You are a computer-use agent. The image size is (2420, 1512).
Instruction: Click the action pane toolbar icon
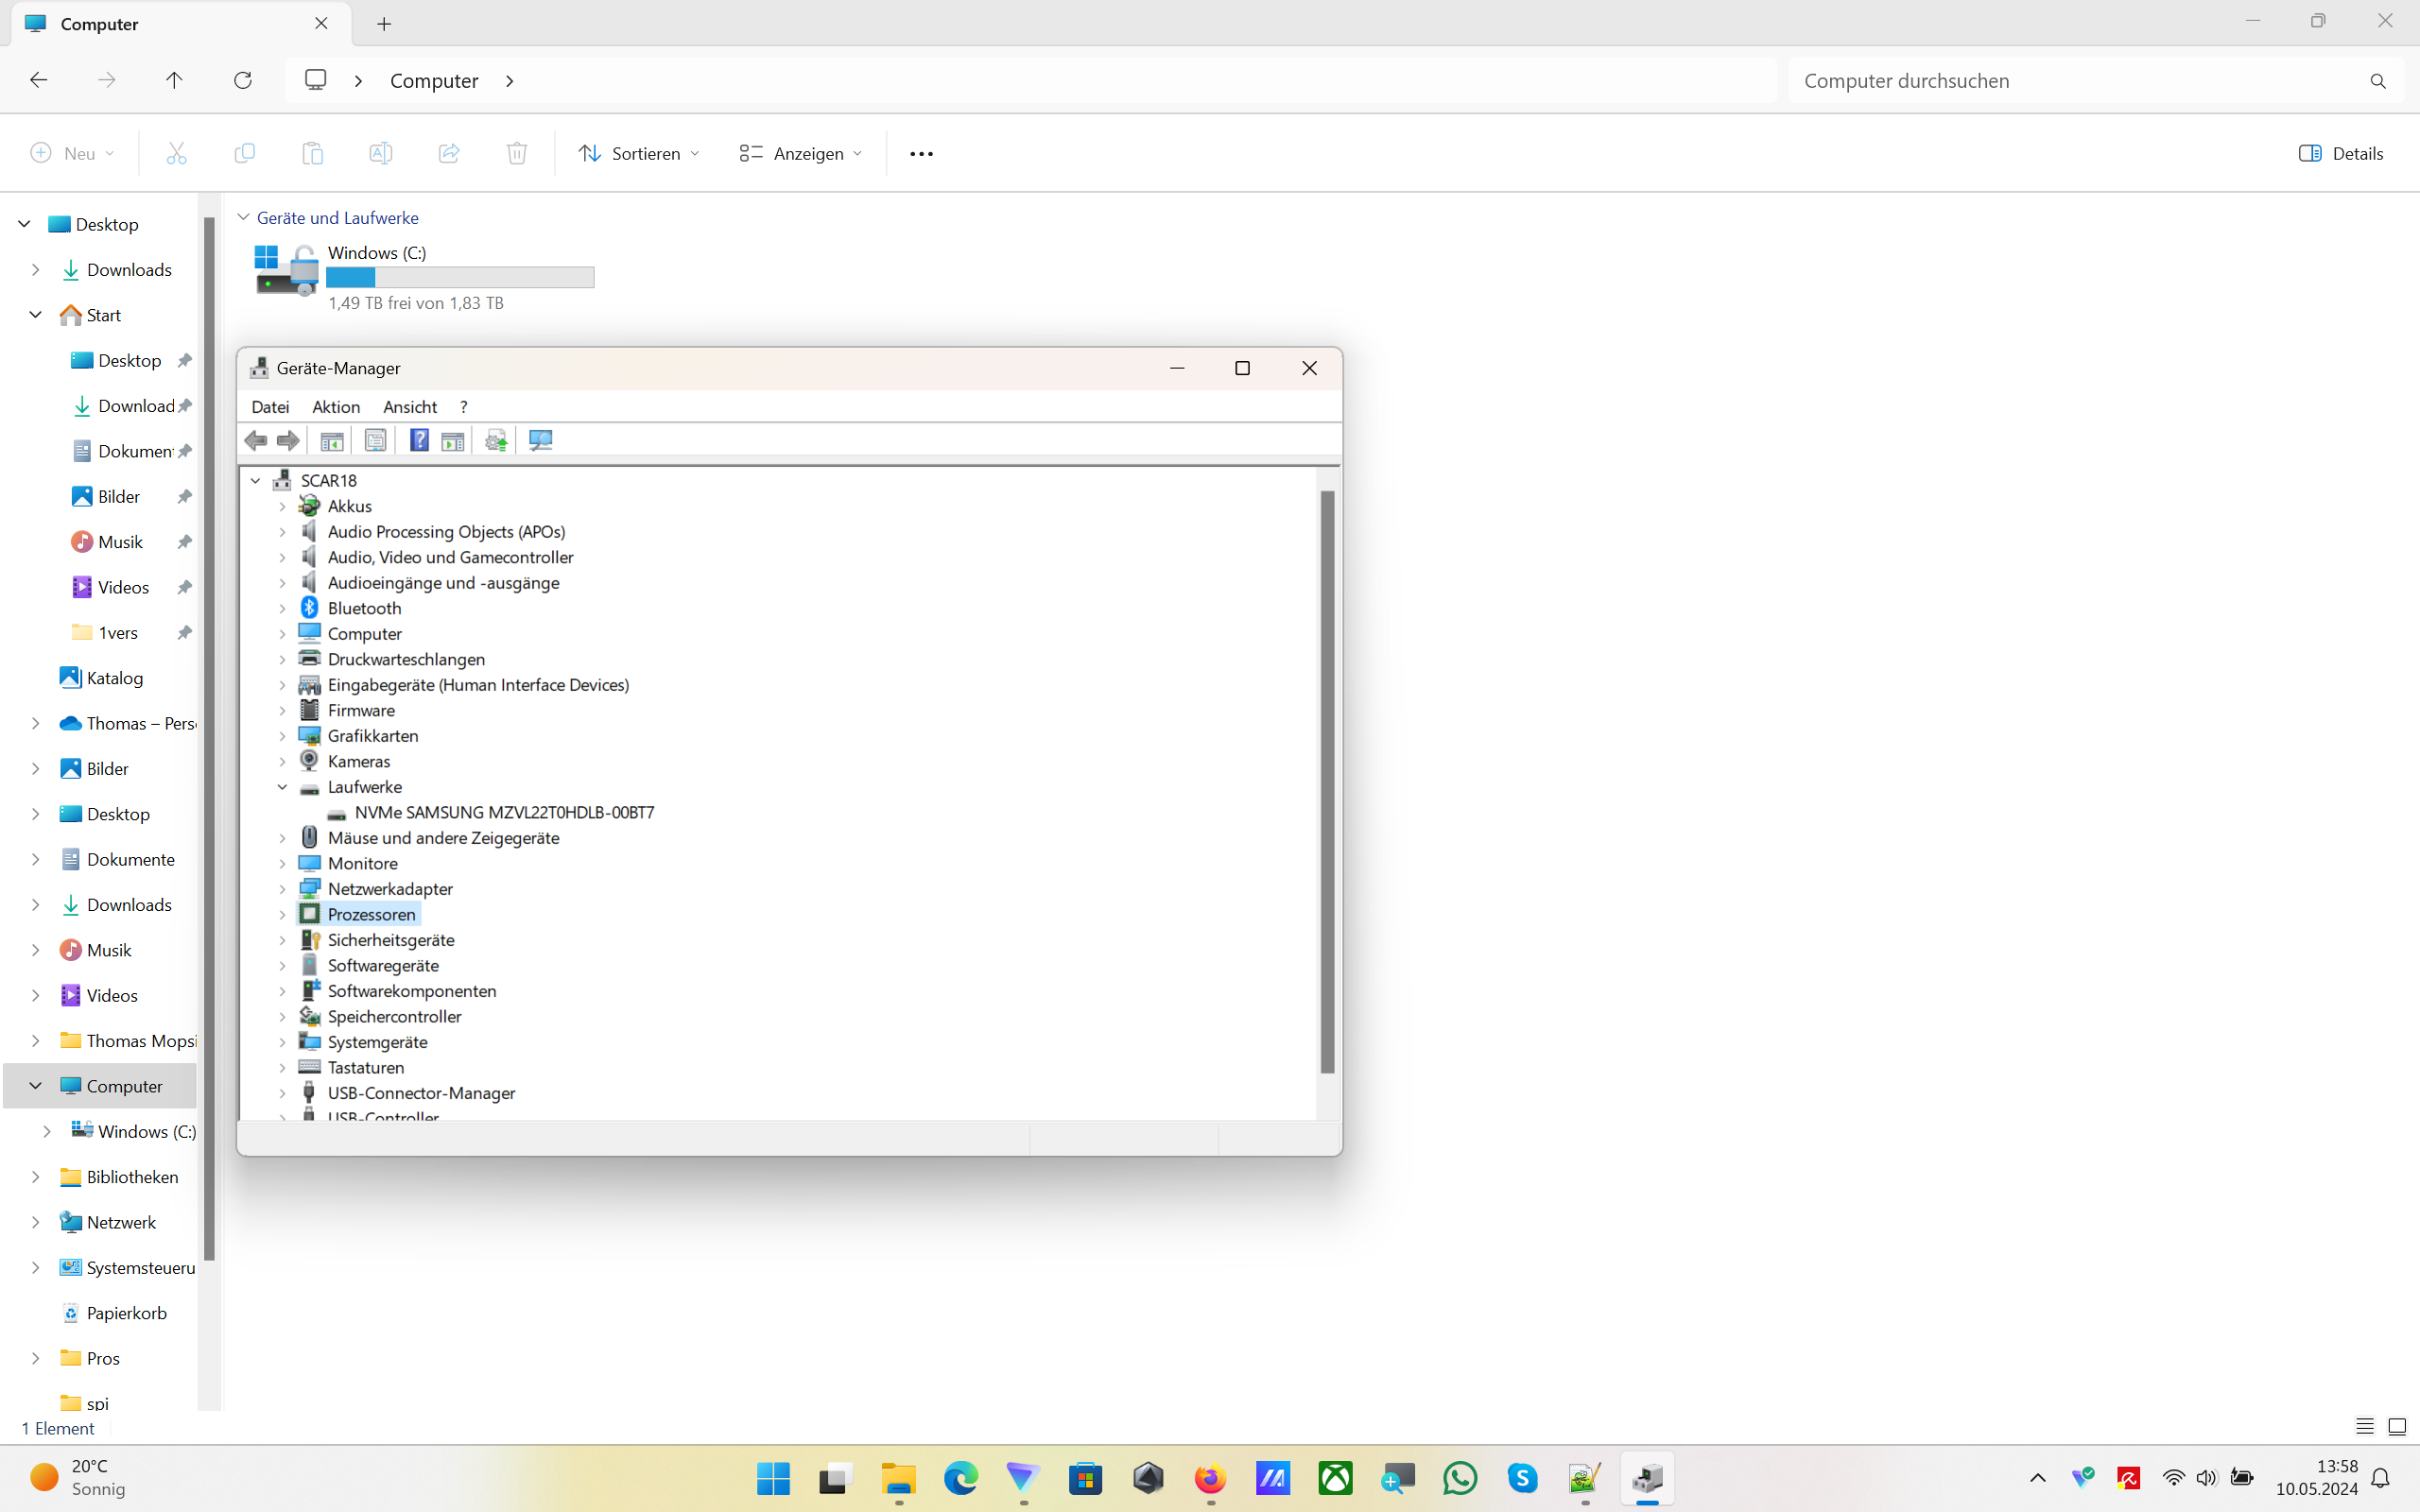coord(453,440)
